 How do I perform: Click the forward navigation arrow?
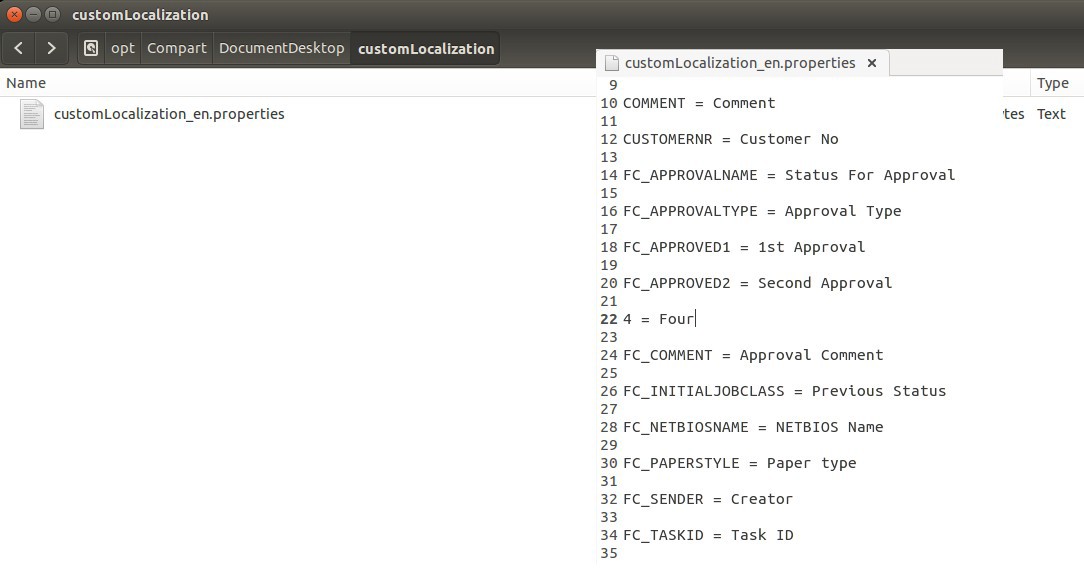pos(51,47)
